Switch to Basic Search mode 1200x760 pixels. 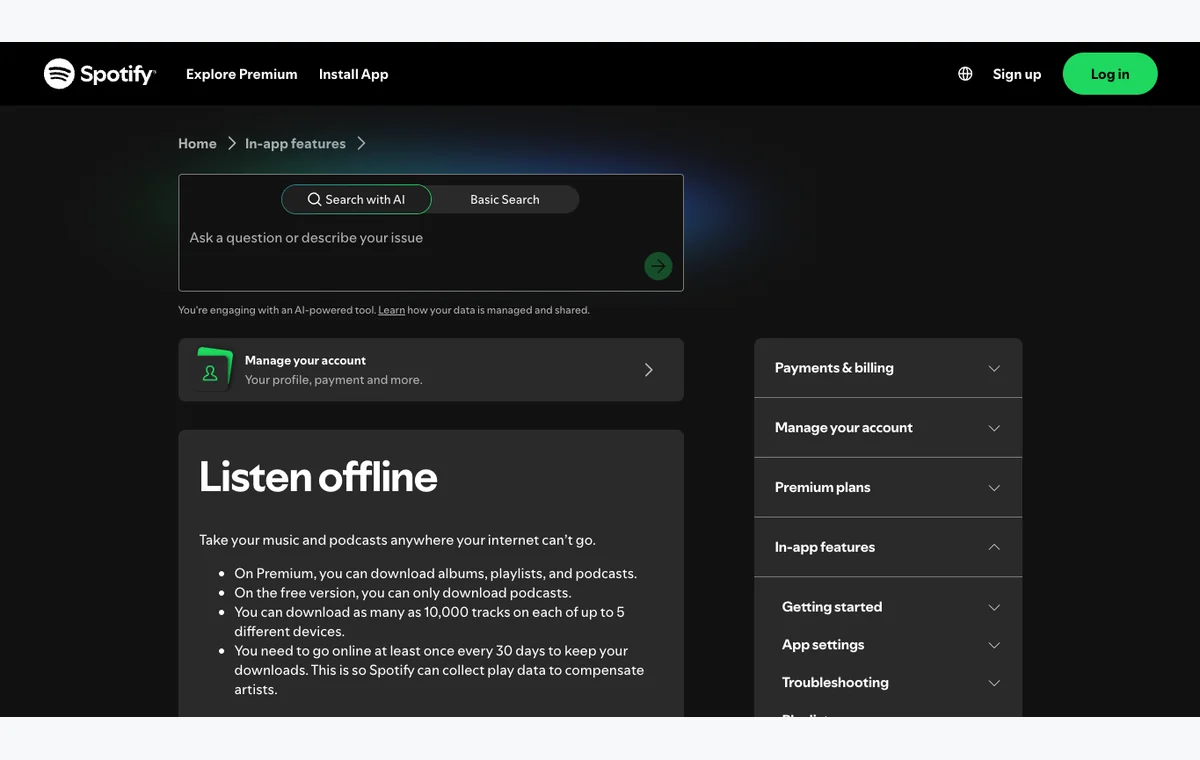[505, 199]
